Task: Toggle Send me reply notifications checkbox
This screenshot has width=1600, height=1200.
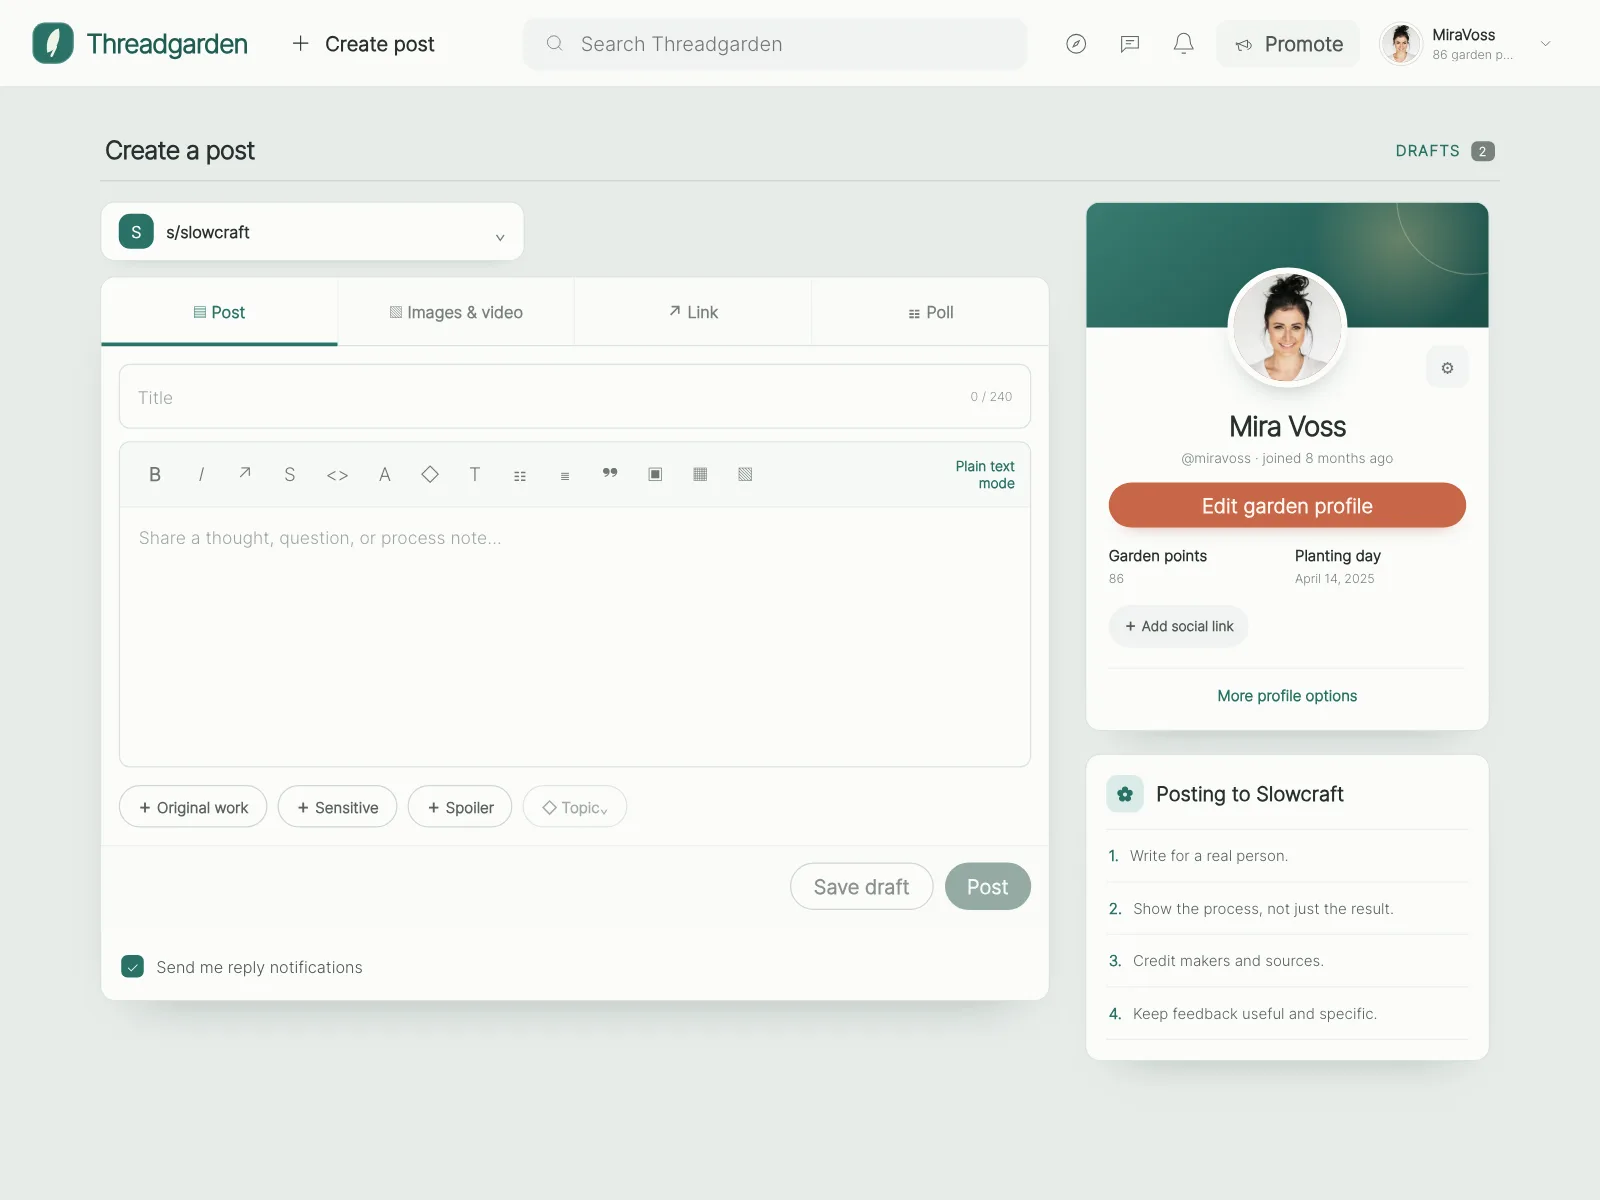Action: point(132,966)
